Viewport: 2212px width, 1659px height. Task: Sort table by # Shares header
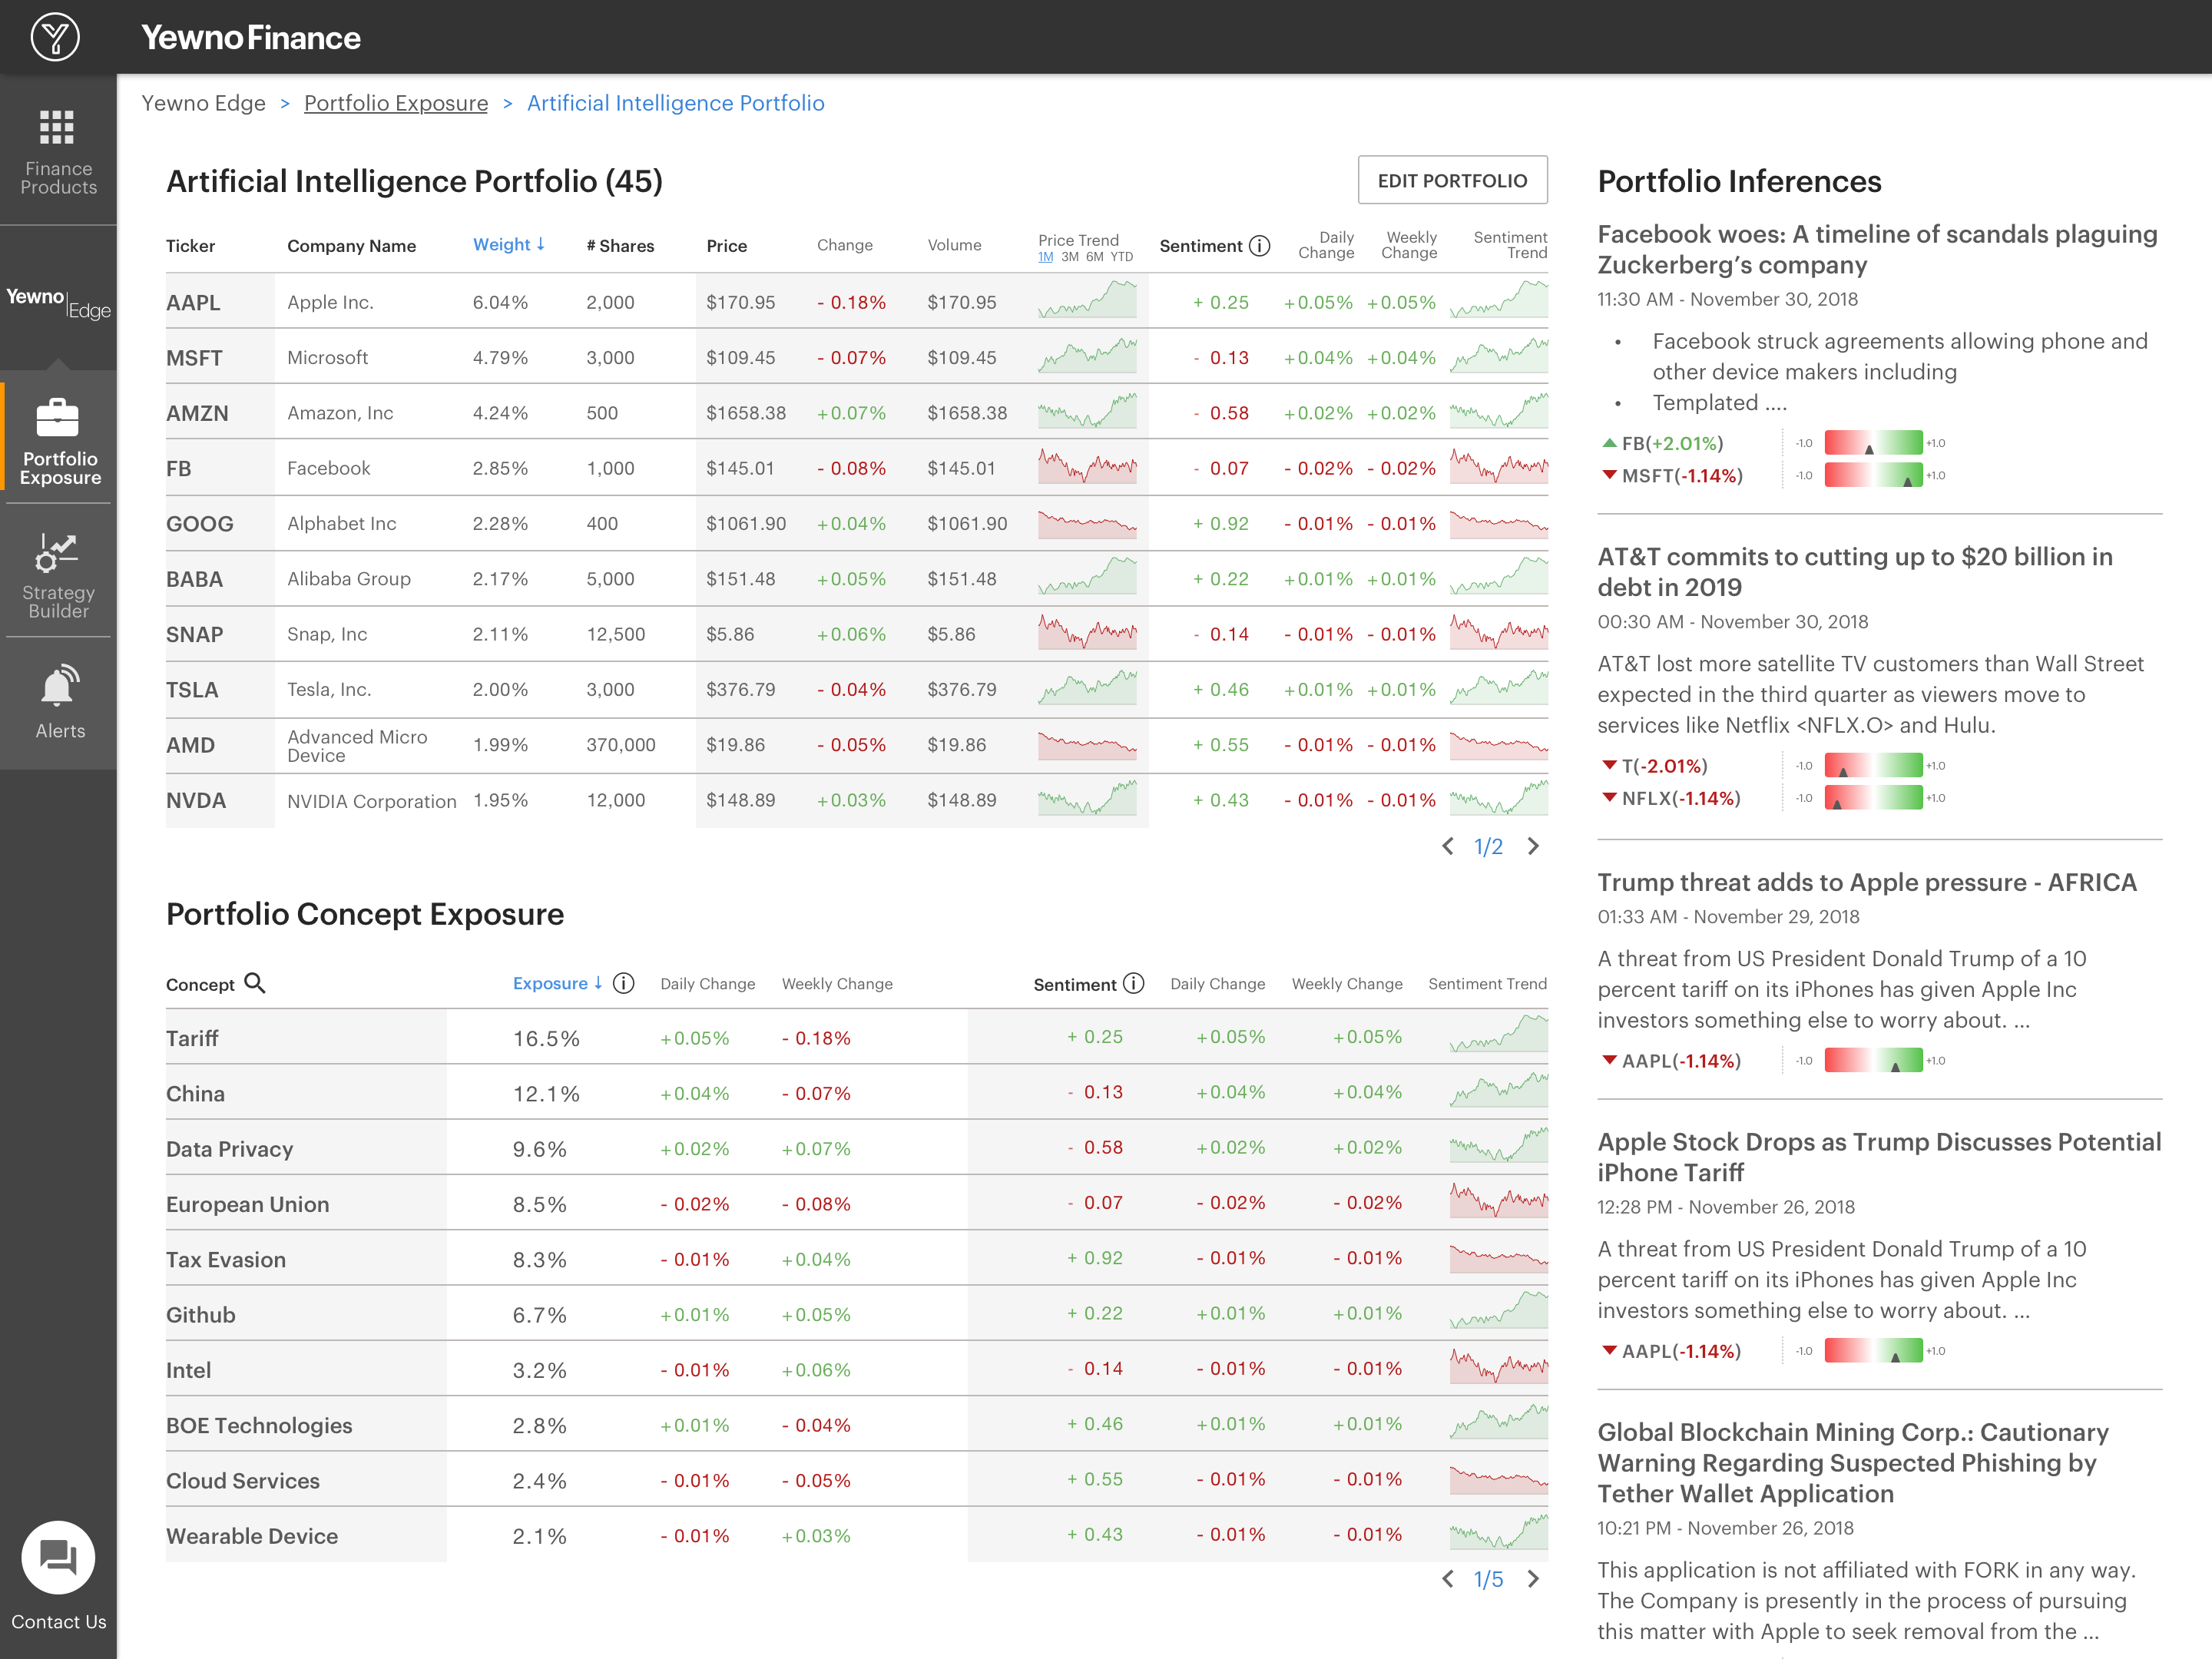pyautogui.click(x=620, y=246)
